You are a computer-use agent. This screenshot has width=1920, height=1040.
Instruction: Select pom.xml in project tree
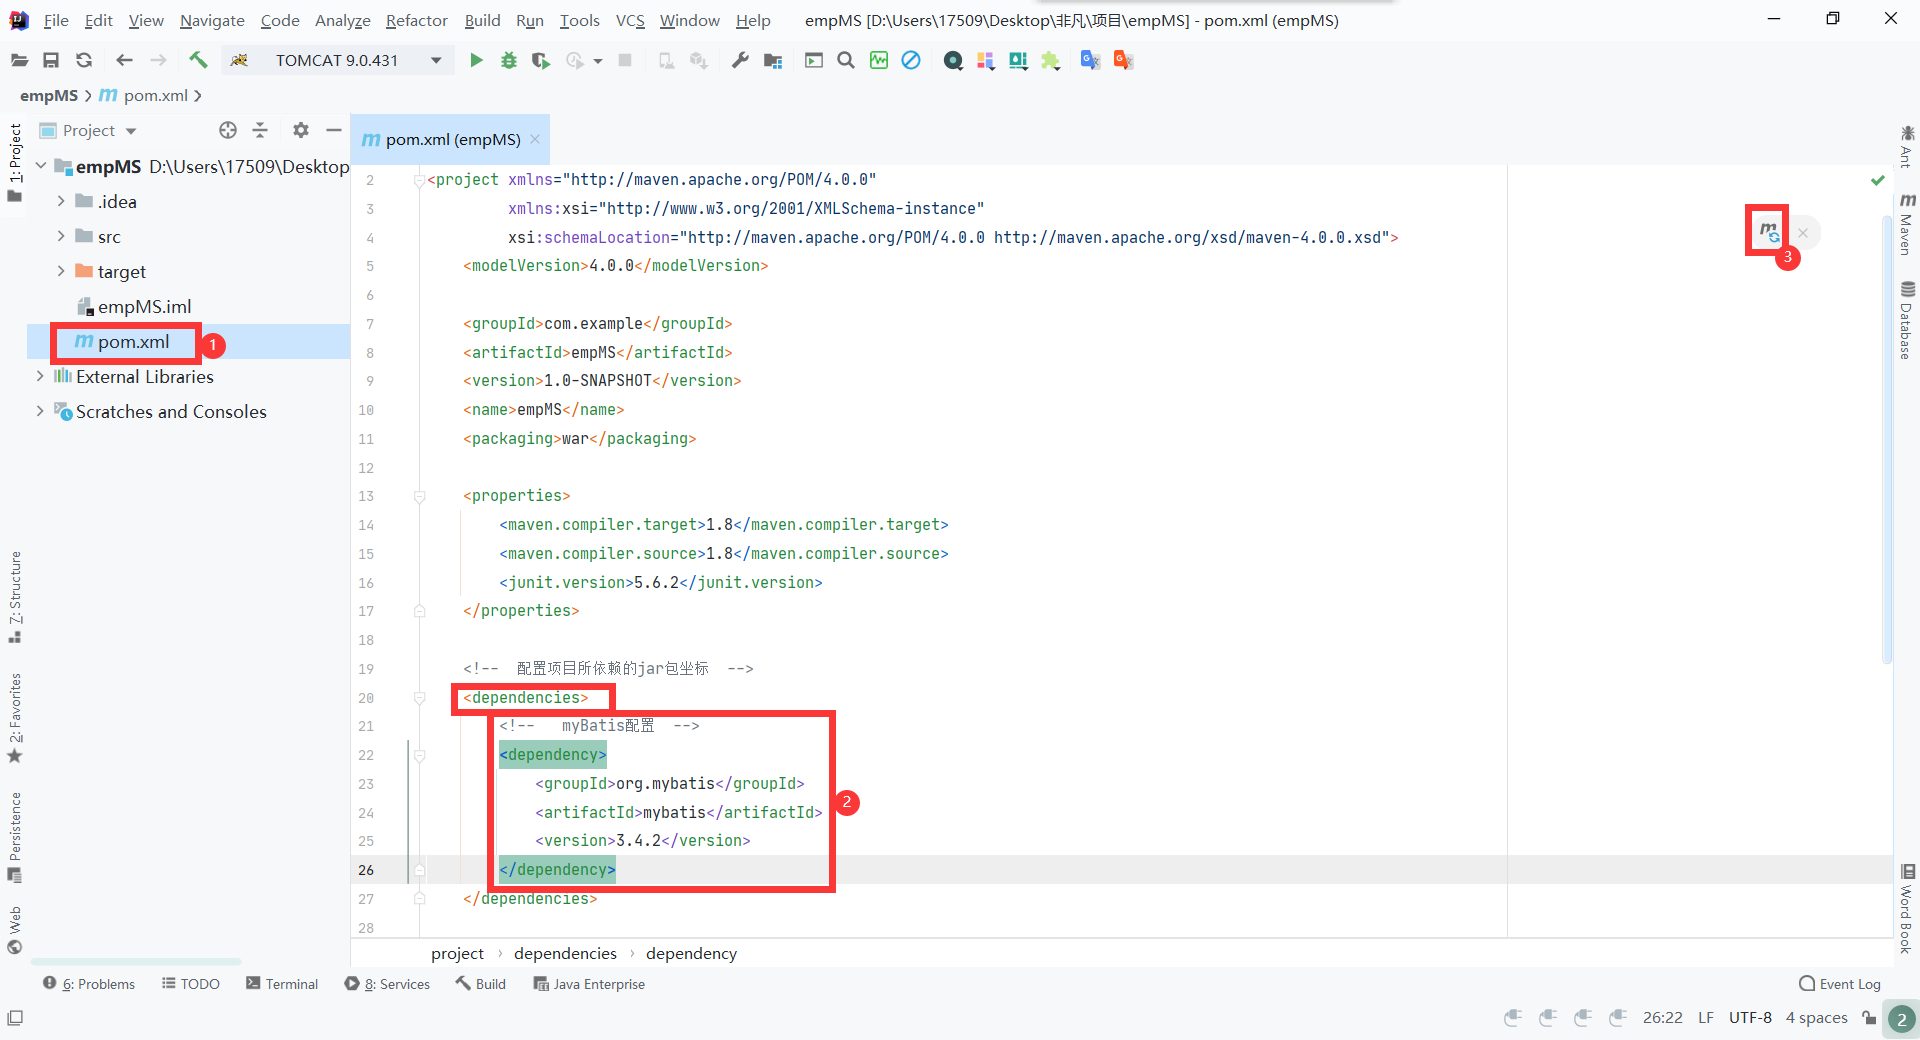[122, 341]
